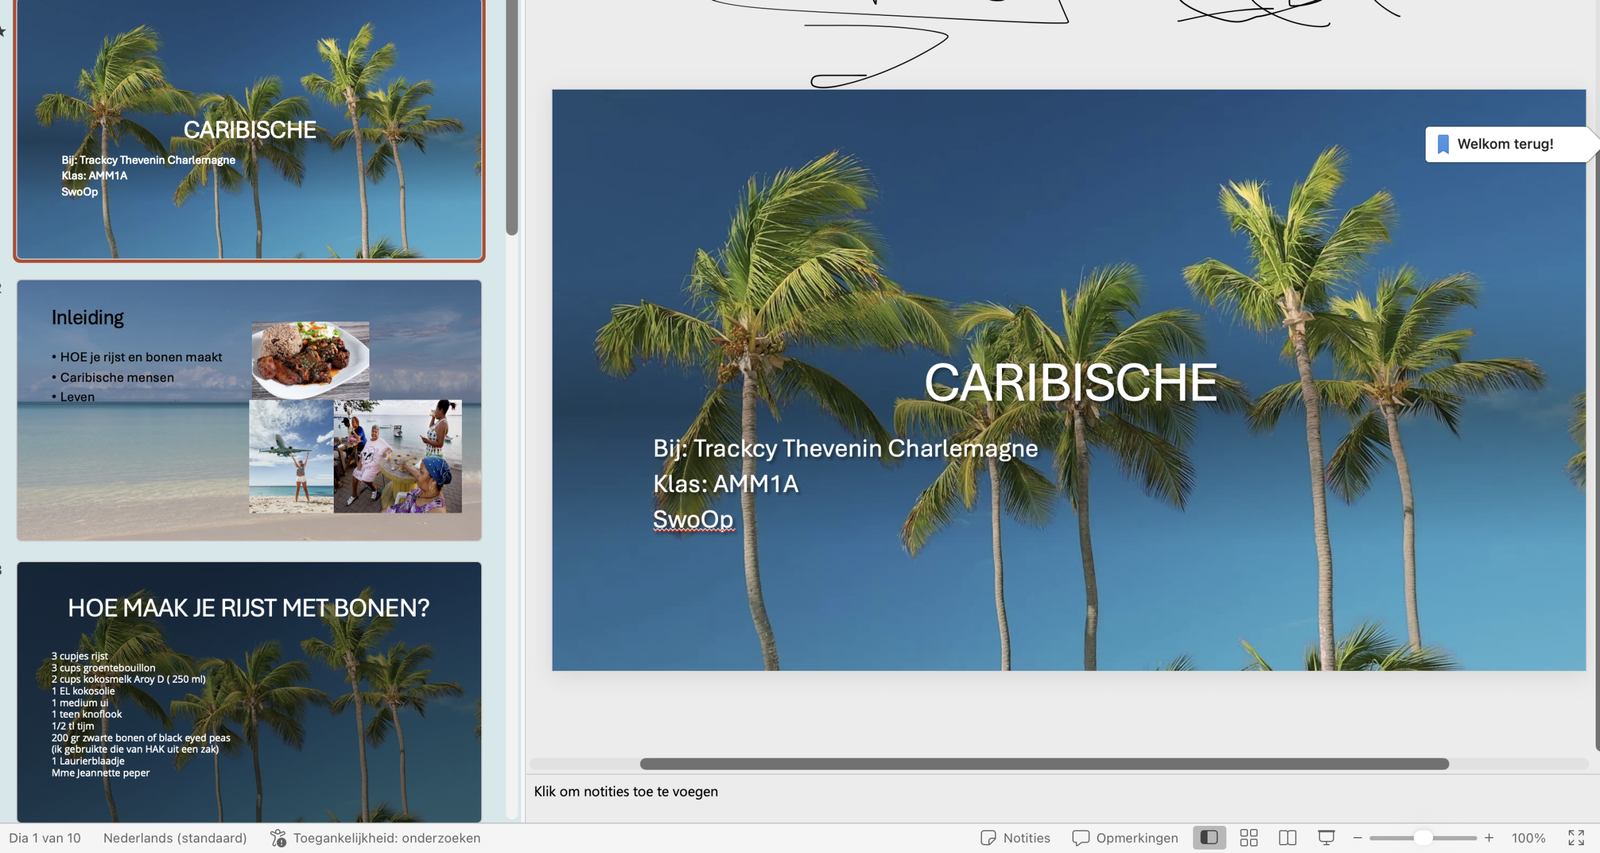Switch to Reading view icon

coord(1288,838)
